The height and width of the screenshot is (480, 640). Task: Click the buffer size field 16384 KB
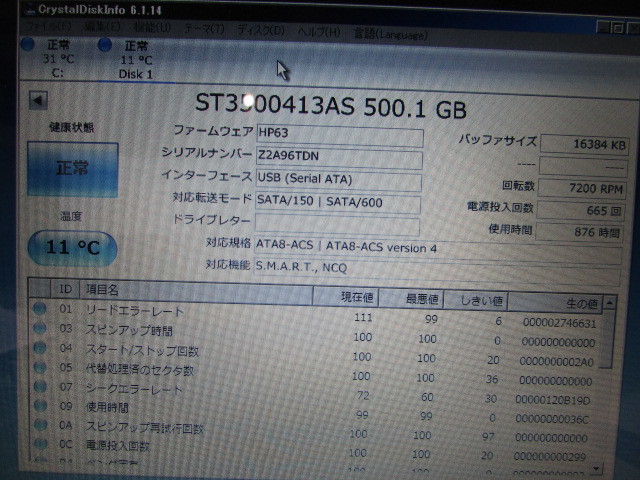tap(584, 144)
